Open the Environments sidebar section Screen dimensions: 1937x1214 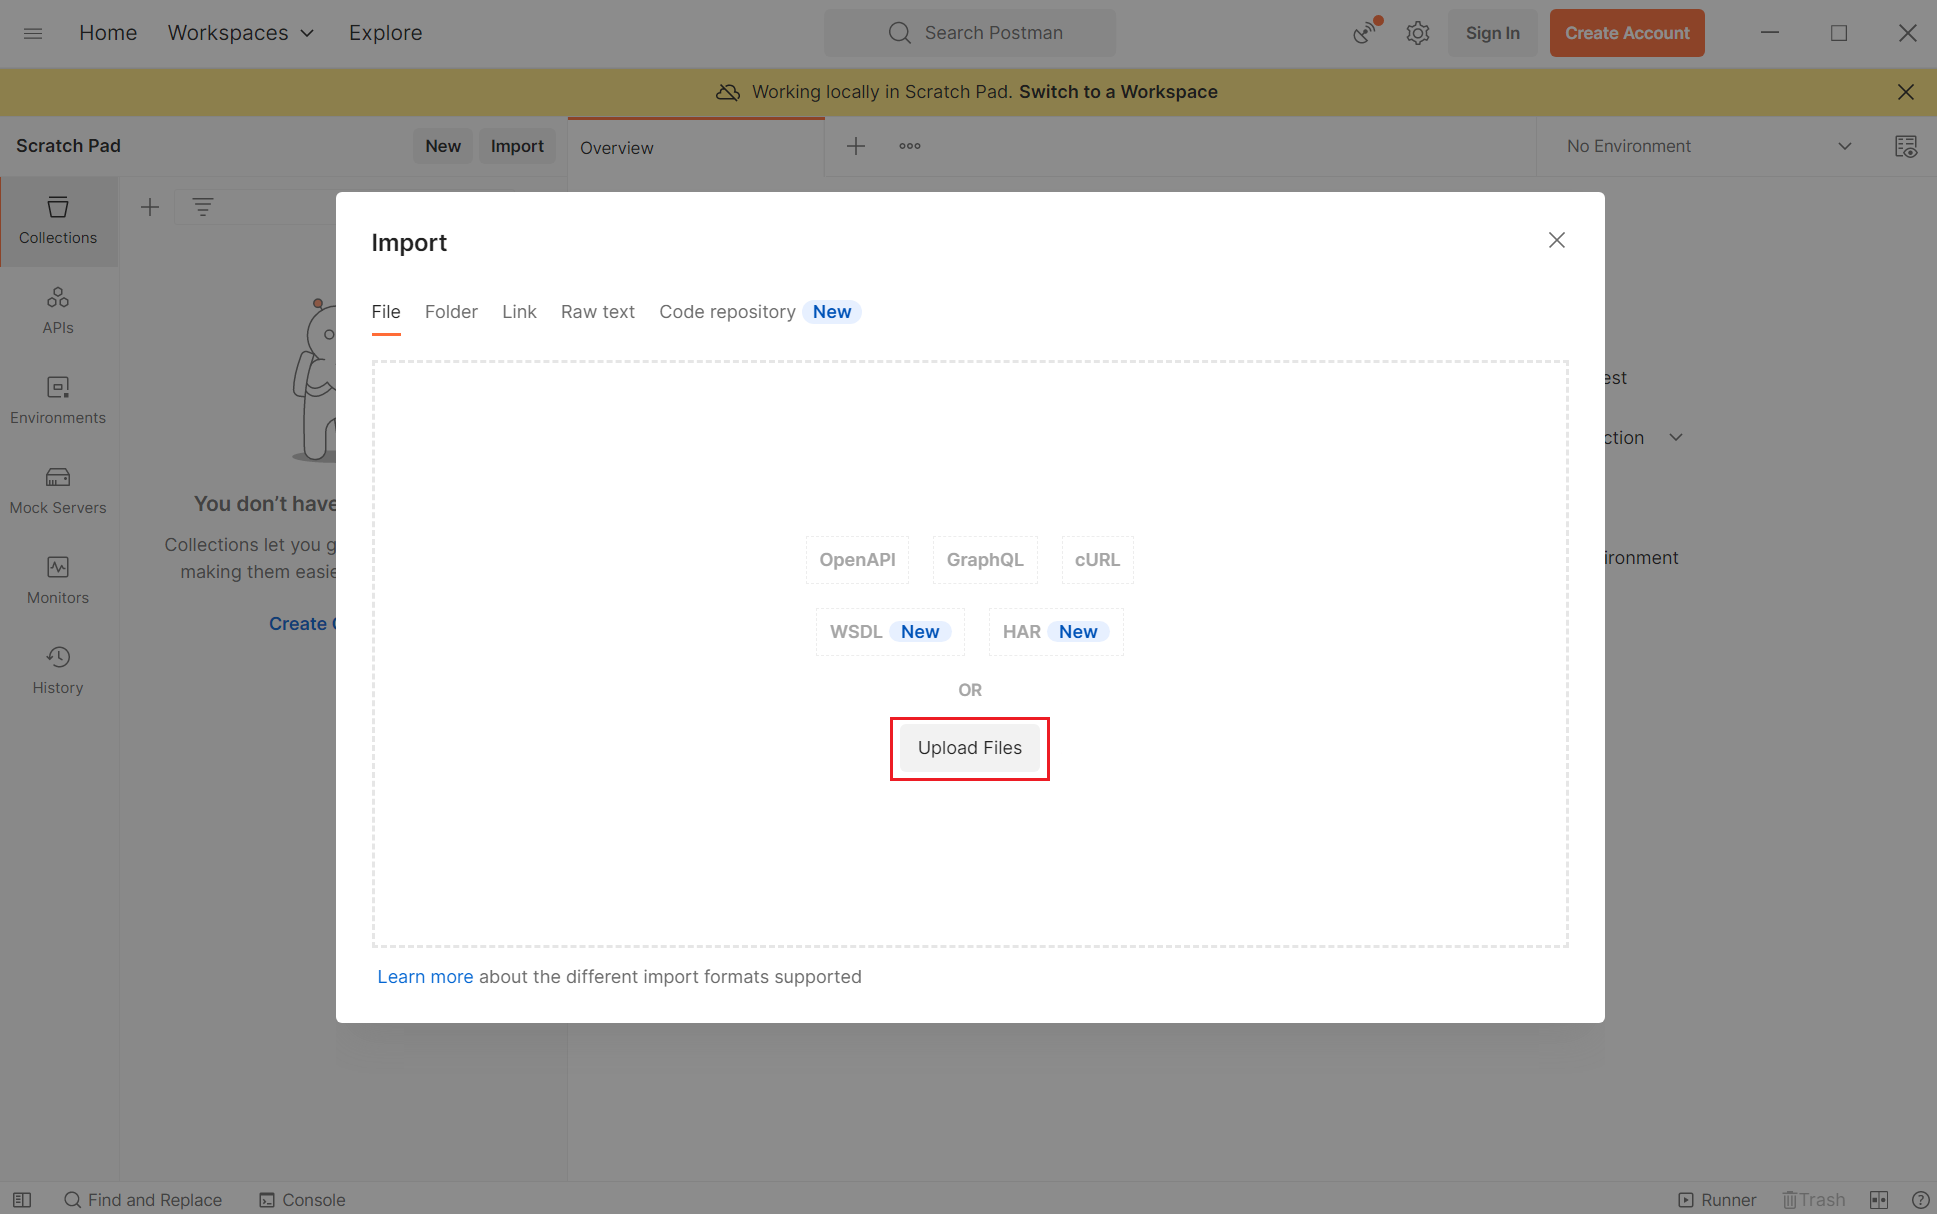[58, 401]
